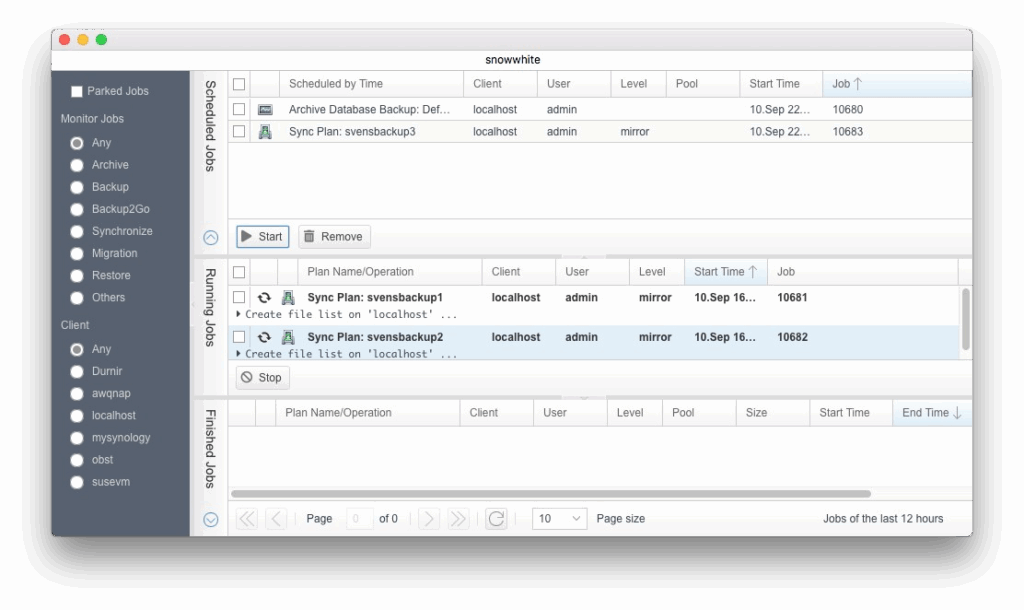Refresh the finished jobs list
The image size is (1024, 610).
pos(495,518)
